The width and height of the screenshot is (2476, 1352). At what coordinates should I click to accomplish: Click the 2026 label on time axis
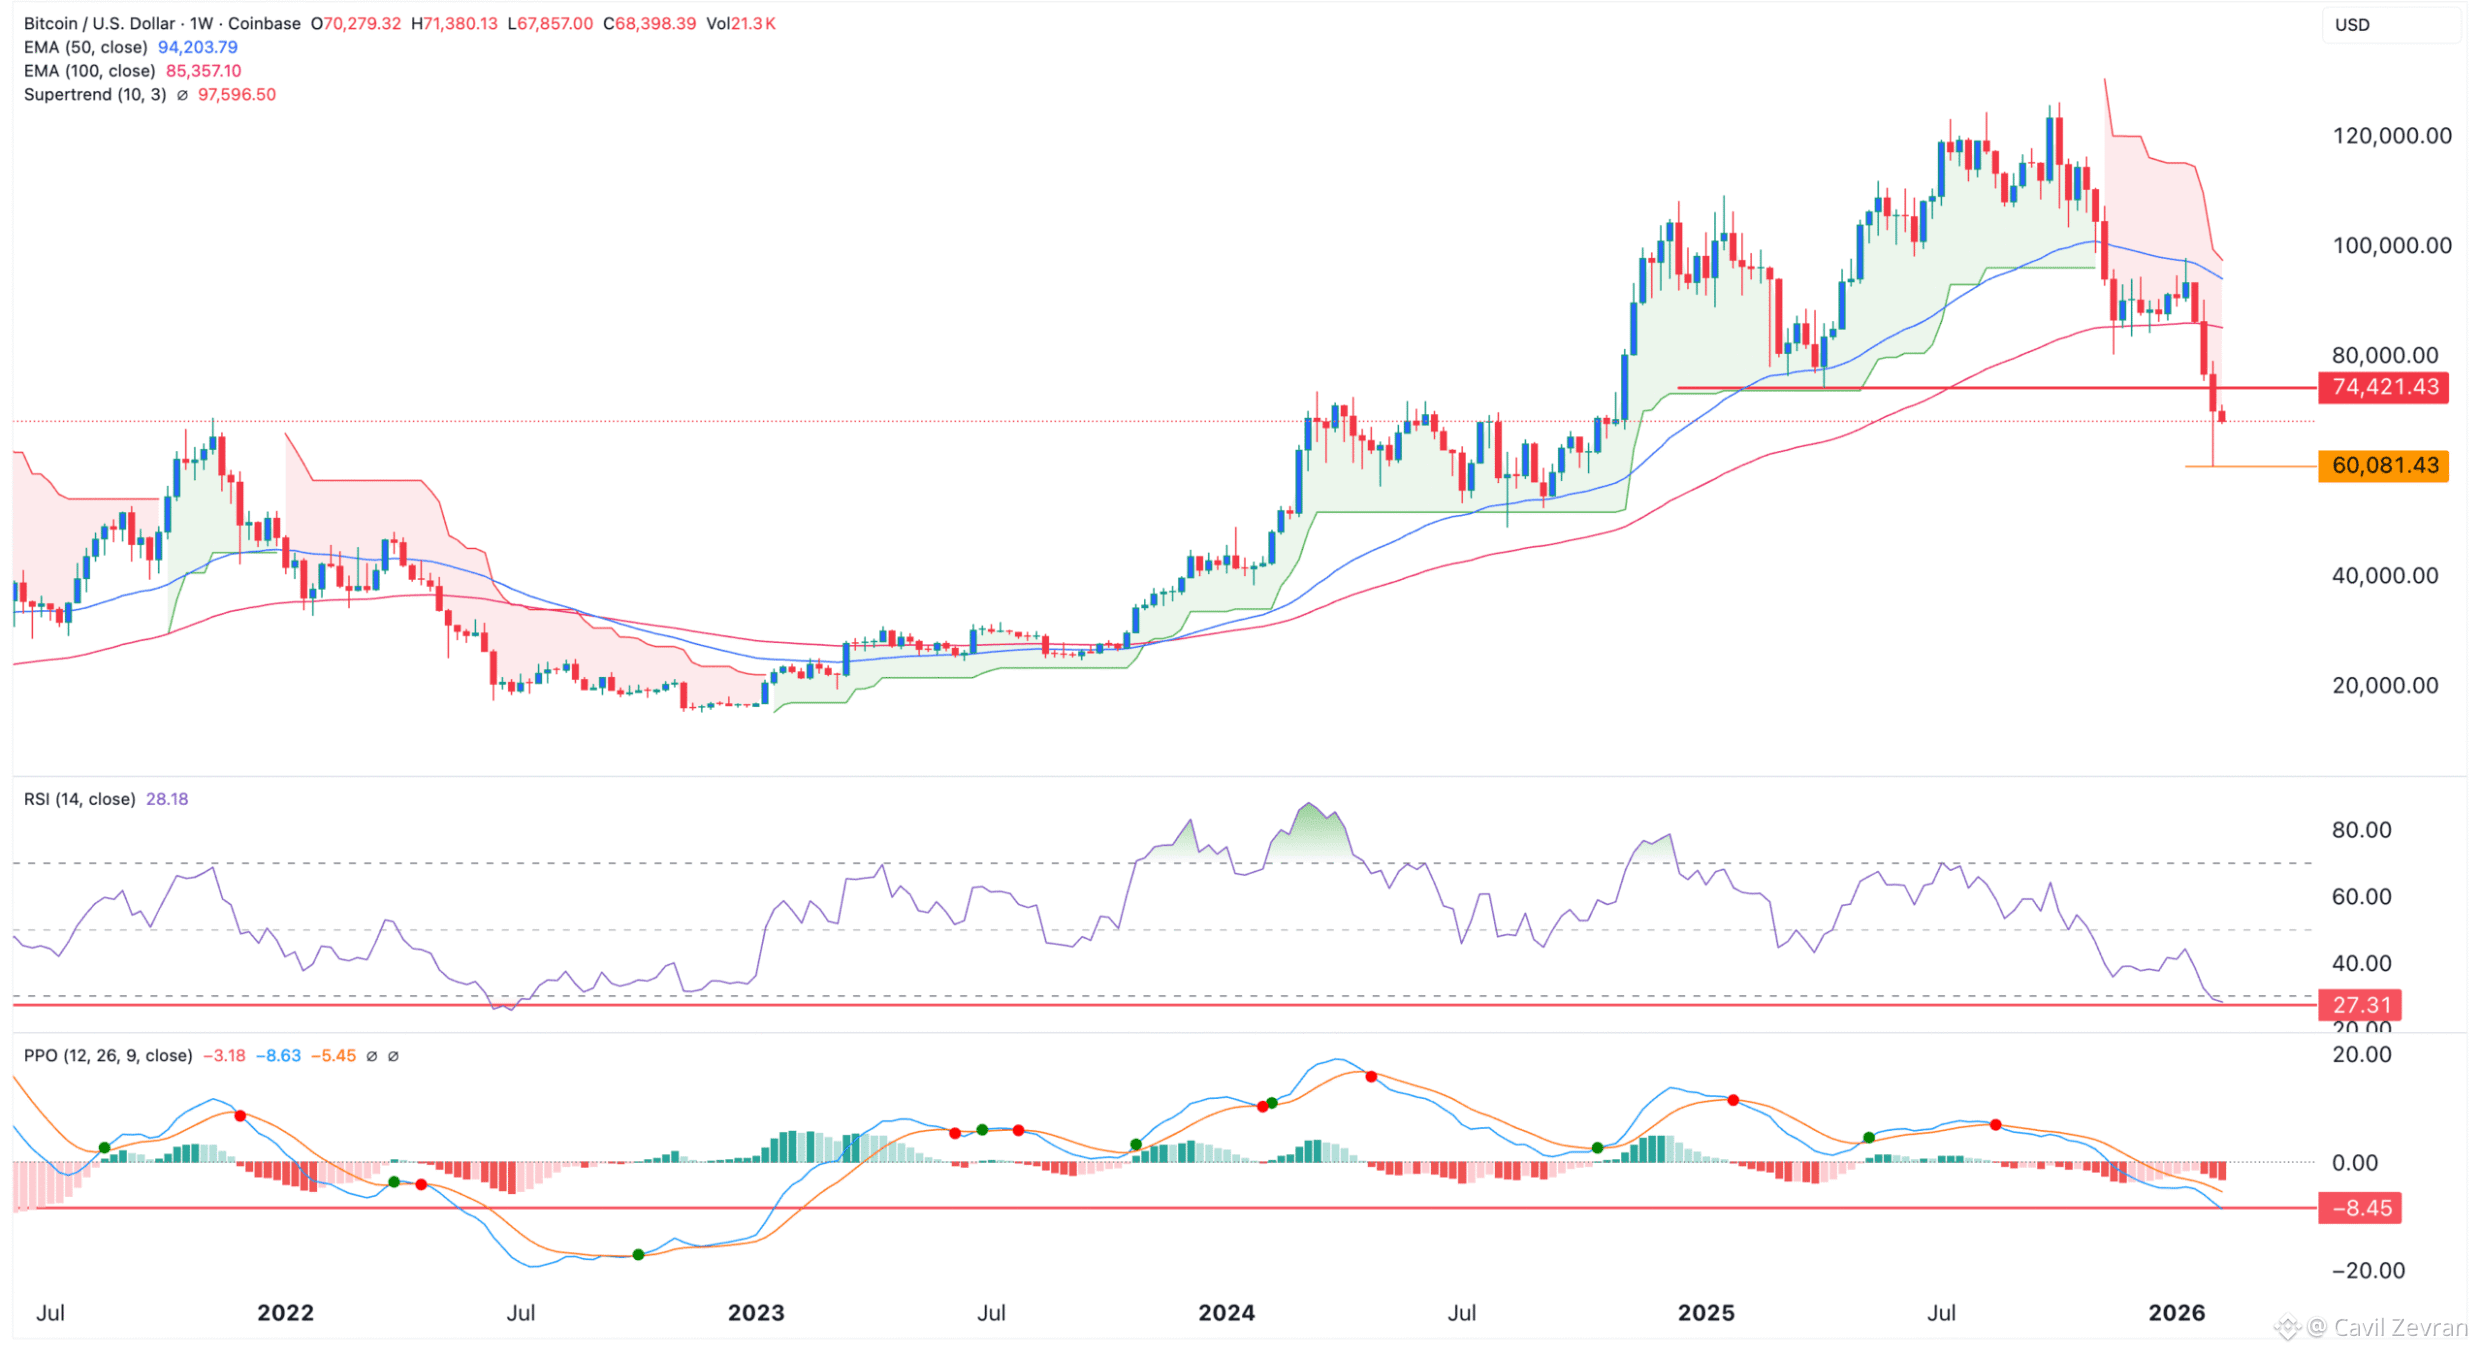[2176, 1313]
